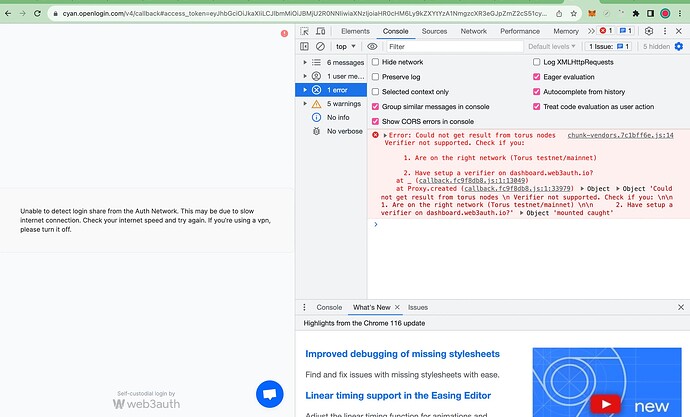
Task: Open the blue chat support bubble
Action: click(x=270, y=394)
